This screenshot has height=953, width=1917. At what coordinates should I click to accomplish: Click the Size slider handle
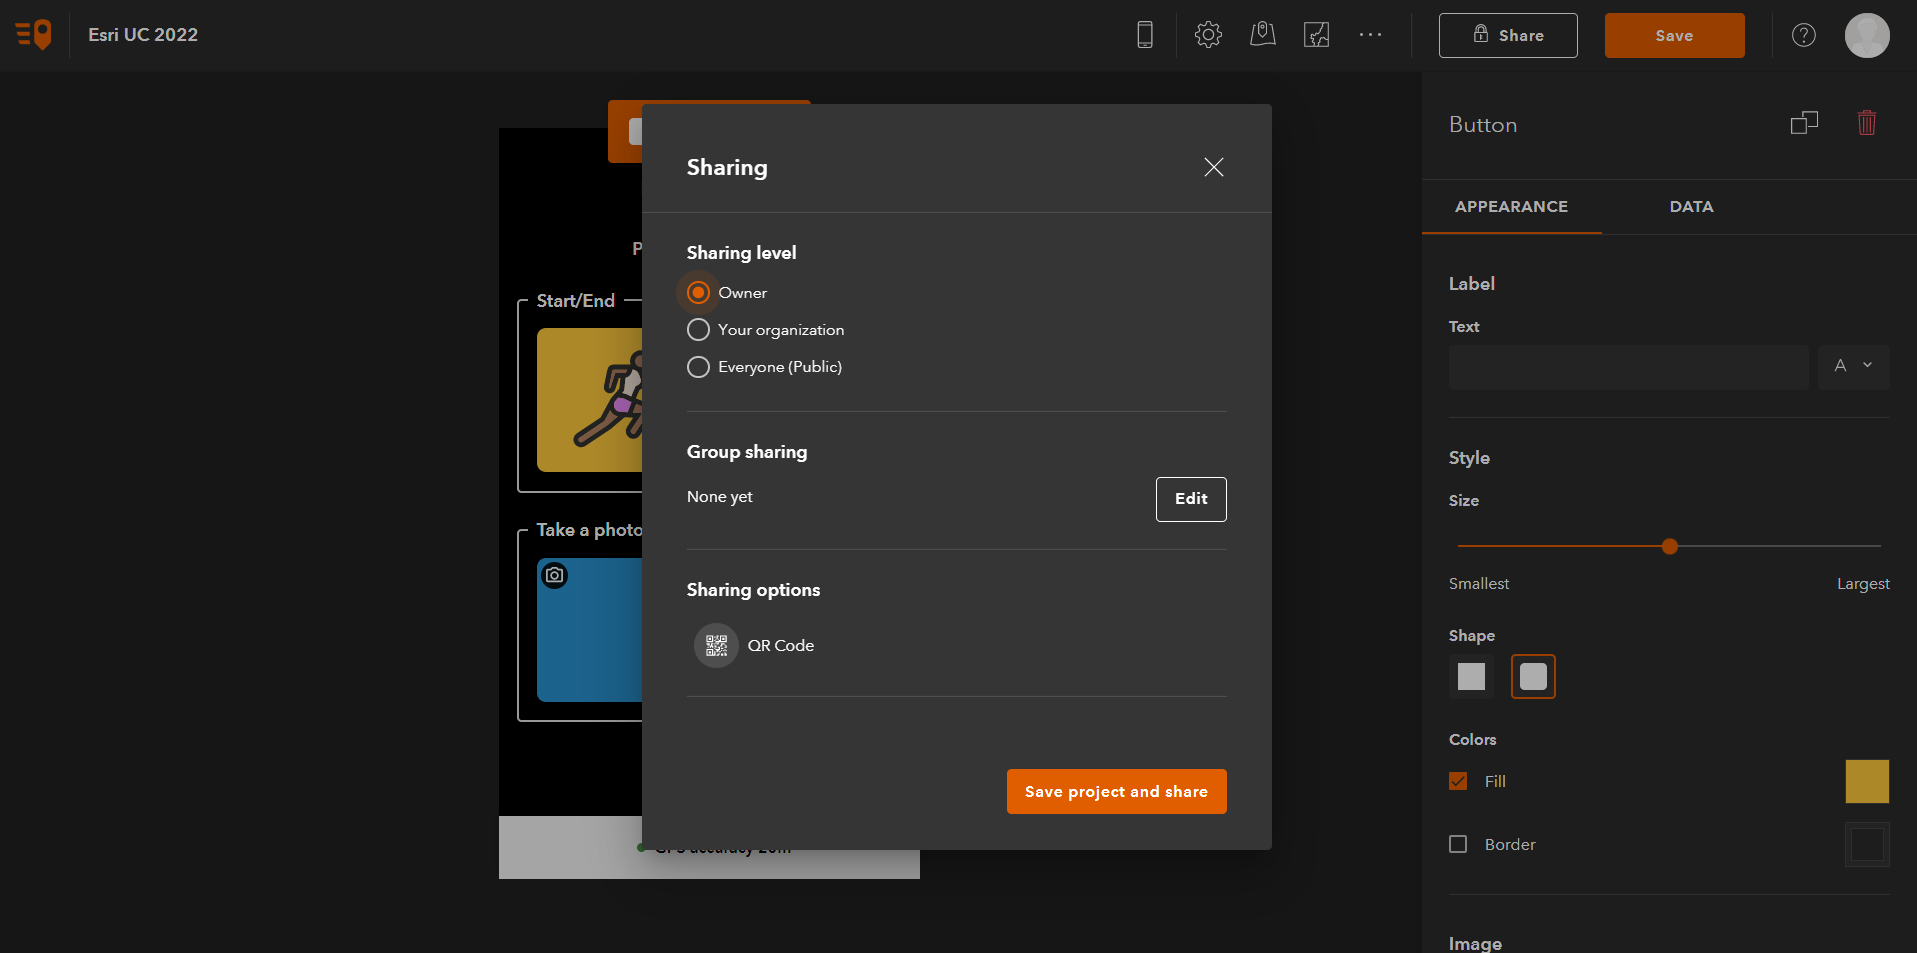pos(1669,546)
